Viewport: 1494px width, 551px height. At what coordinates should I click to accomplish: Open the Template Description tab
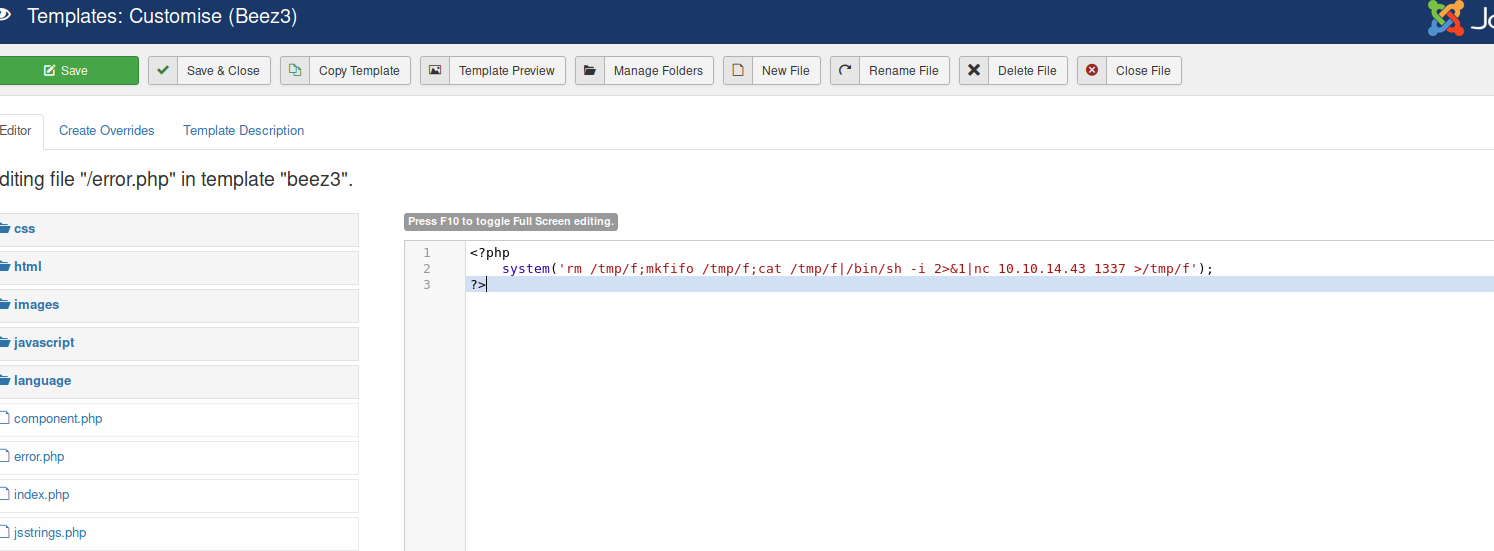point(244,131)
